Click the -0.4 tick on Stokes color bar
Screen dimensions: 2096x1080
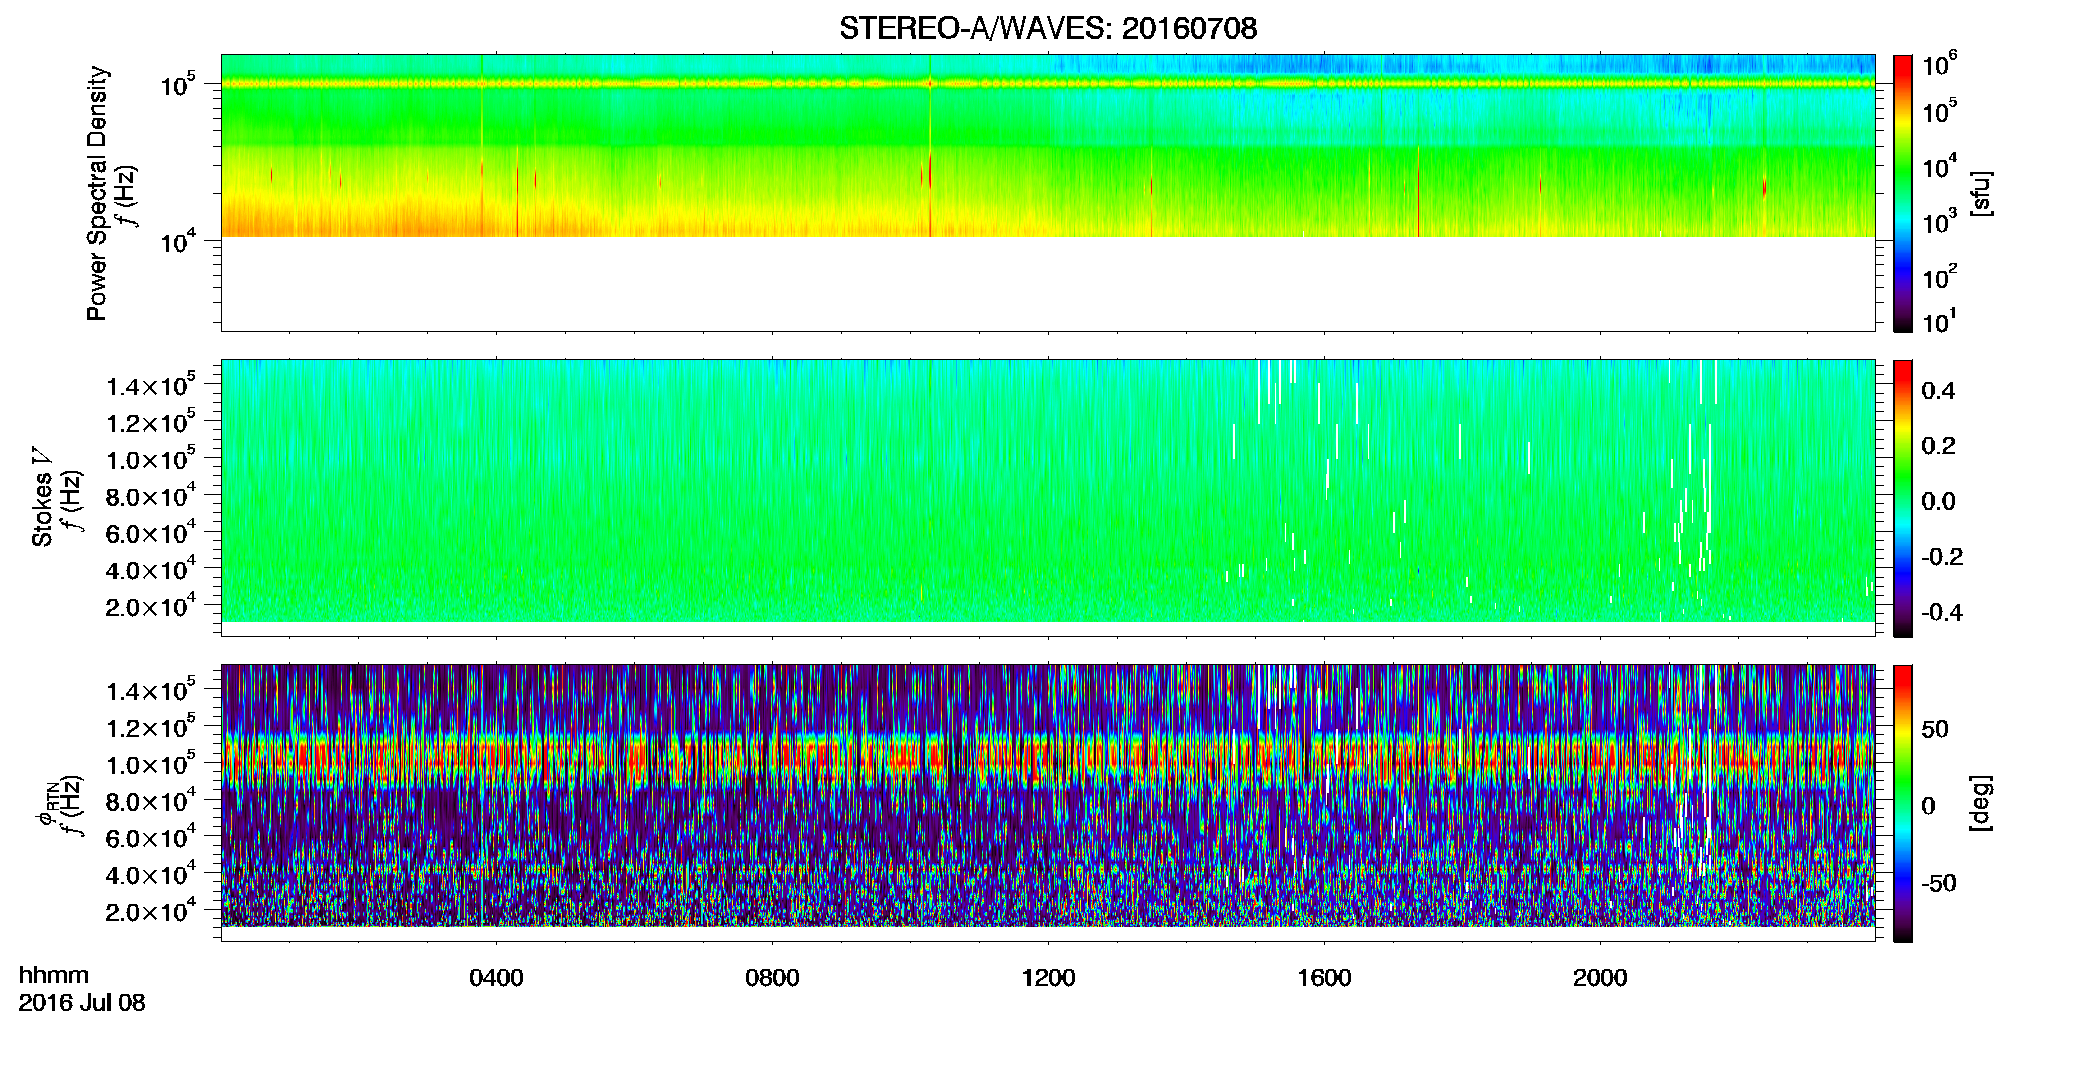[x=1942, y=612]
